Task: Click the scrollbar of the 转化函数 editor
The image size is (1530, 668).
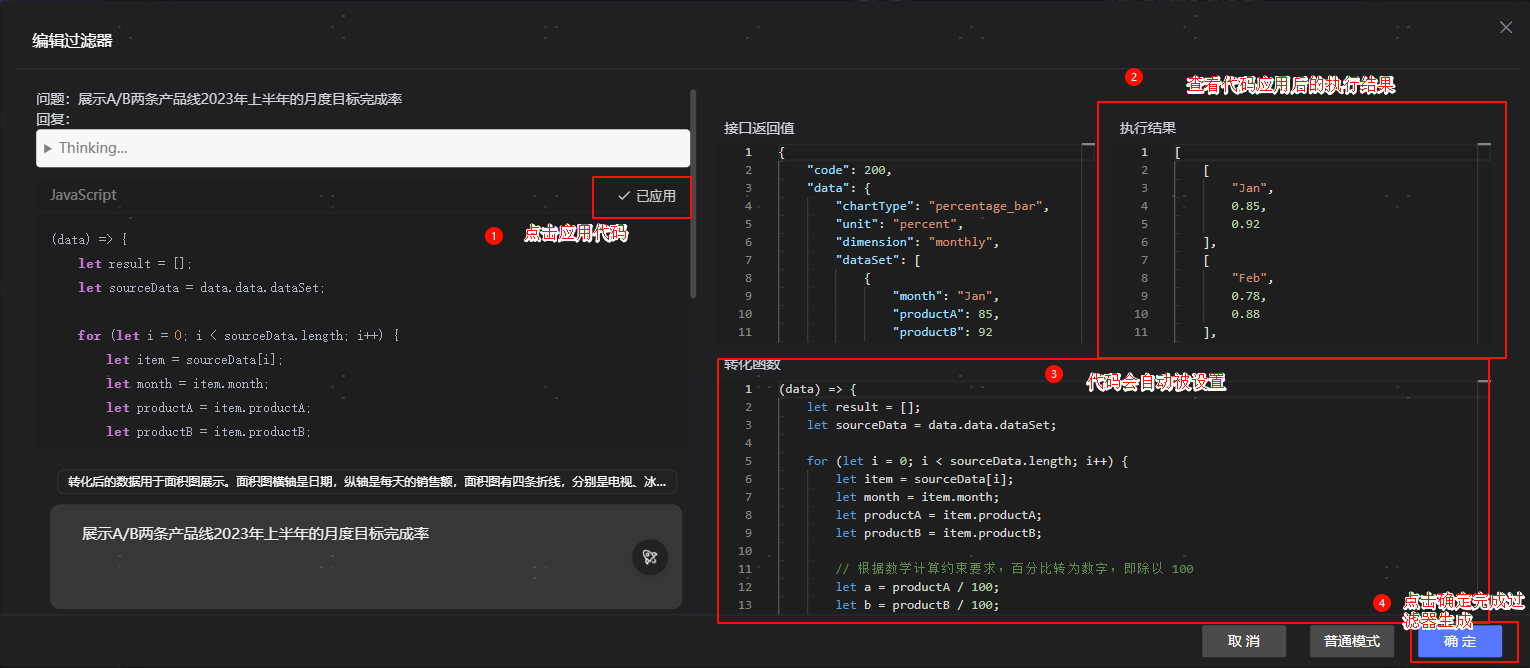Action: (1483, 498)
